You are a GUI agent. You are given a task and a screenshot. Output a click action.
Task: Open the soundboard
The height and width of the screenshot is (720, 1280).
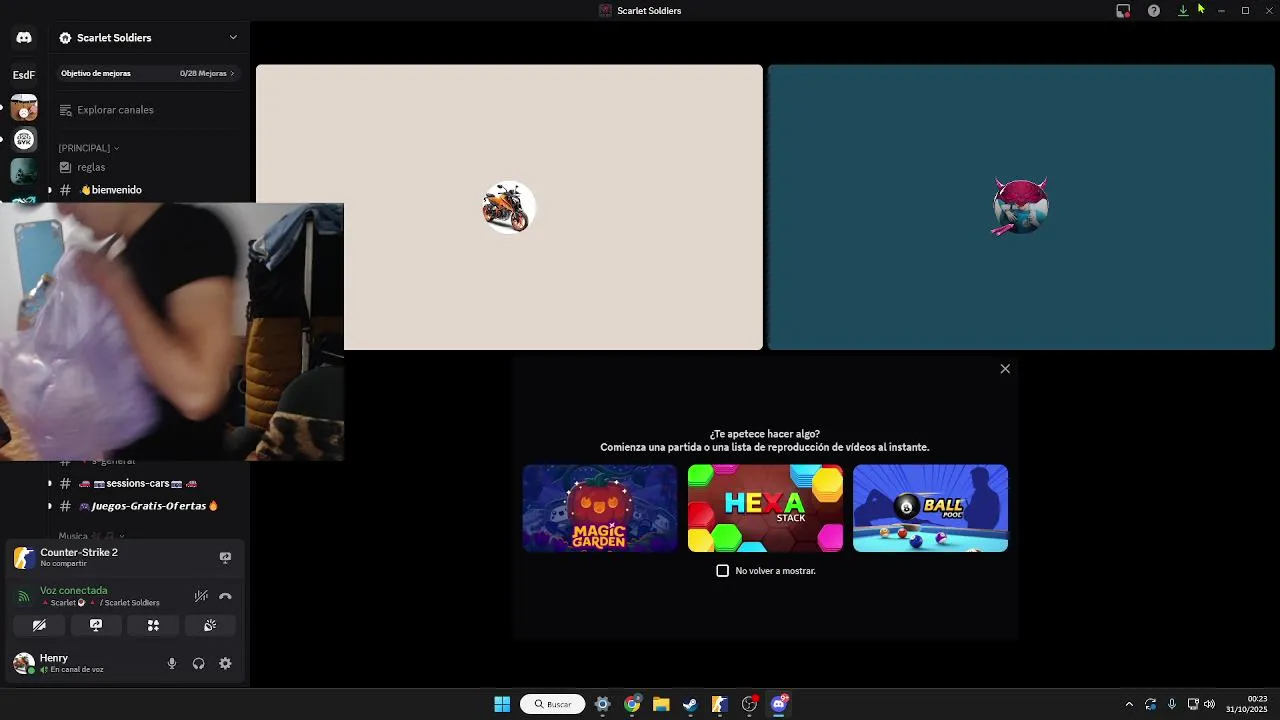[210, 625]
